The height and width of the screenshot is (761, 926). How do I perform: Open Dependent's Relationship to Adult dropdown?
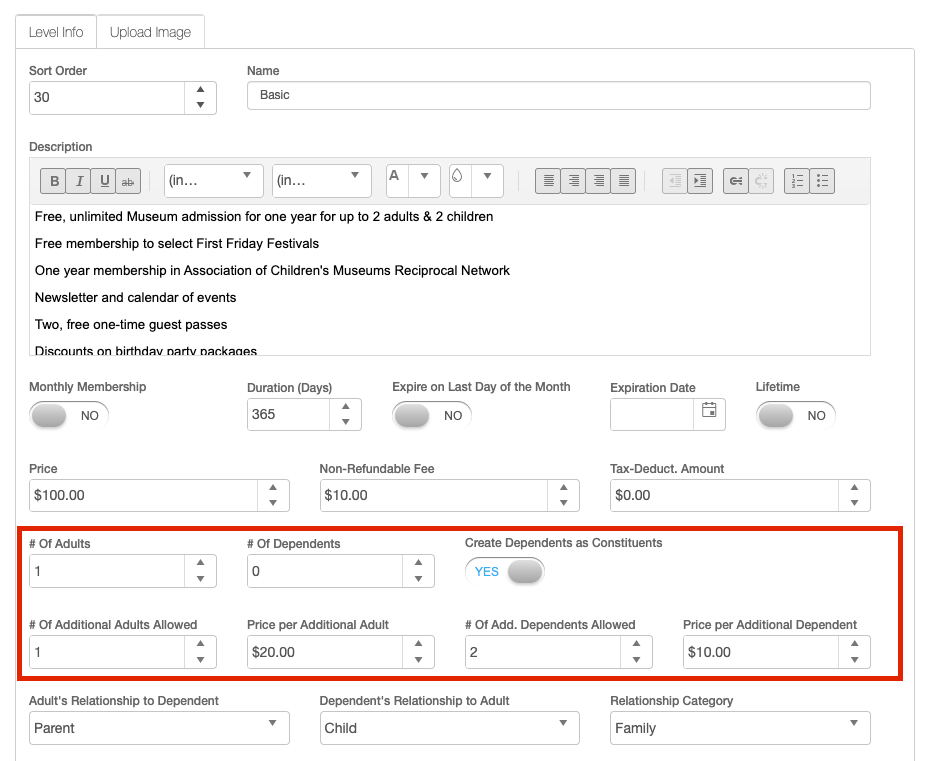click(450, 728)
